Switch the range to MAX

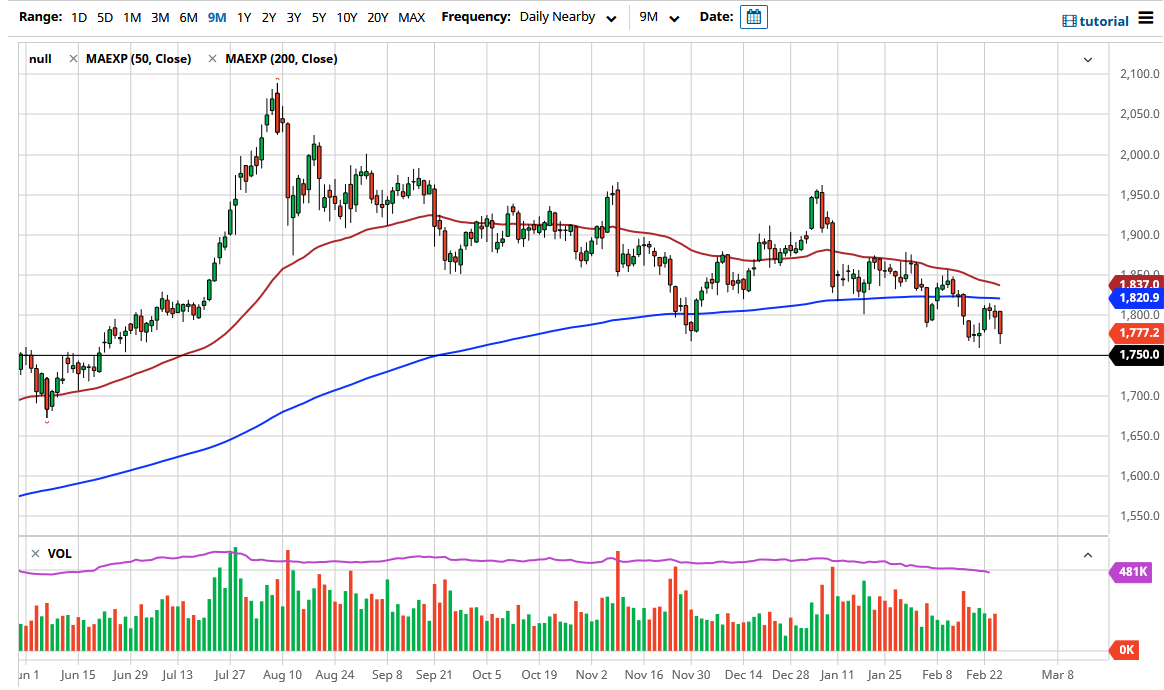click(411, 17)
